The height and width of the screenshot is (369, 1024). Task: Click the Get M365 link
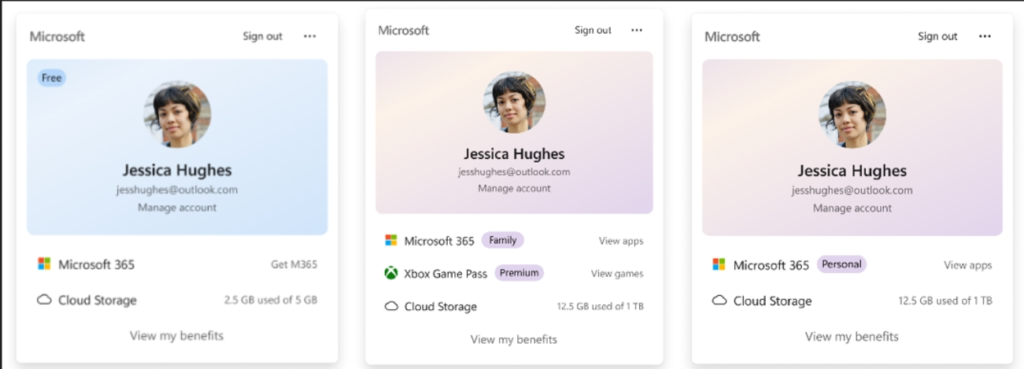[294, 265]
